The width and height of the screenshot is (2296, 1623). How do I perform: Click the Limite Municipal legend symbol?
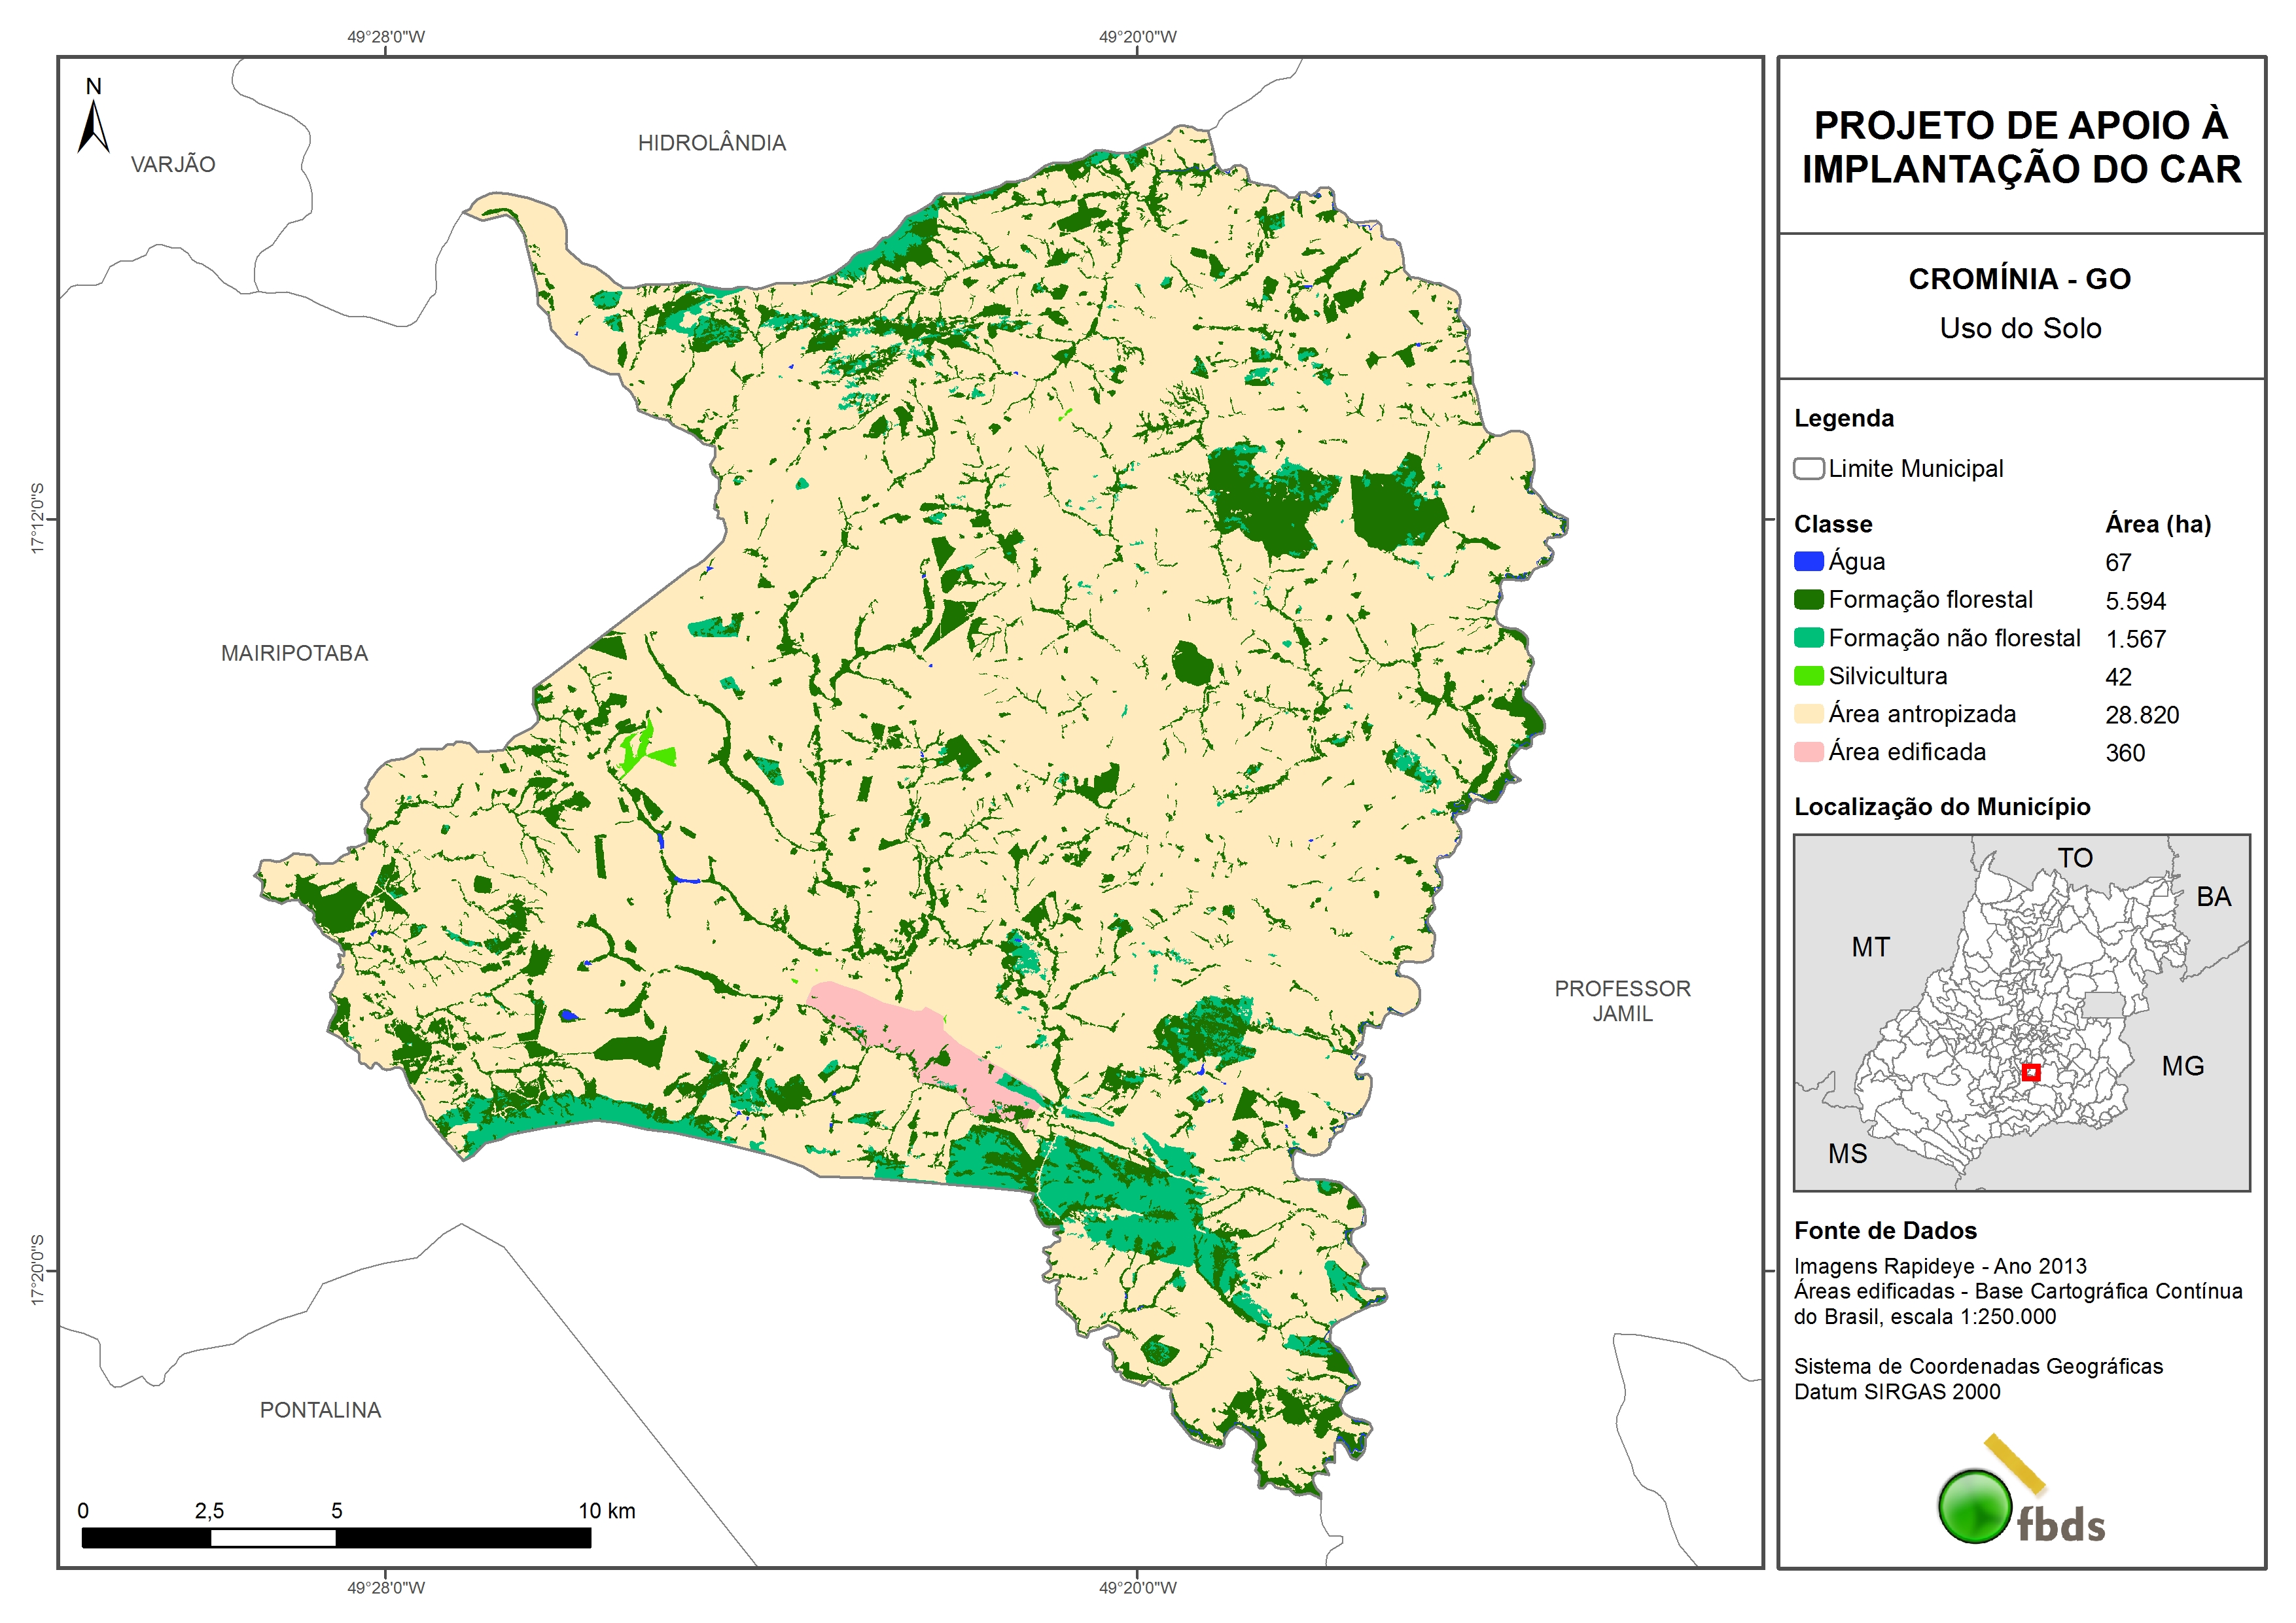pyautogui.click(x=1808, y=469)
